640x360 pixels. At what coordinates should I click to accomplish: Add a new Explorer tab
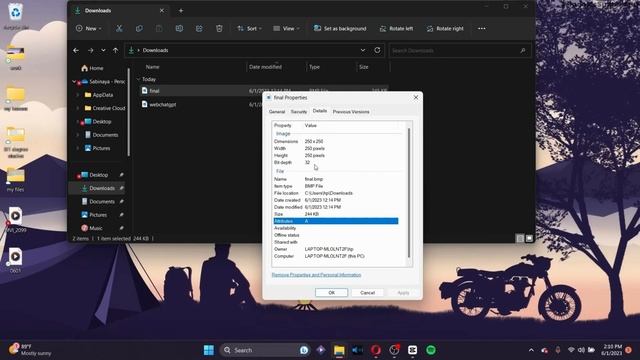(181, 11)
